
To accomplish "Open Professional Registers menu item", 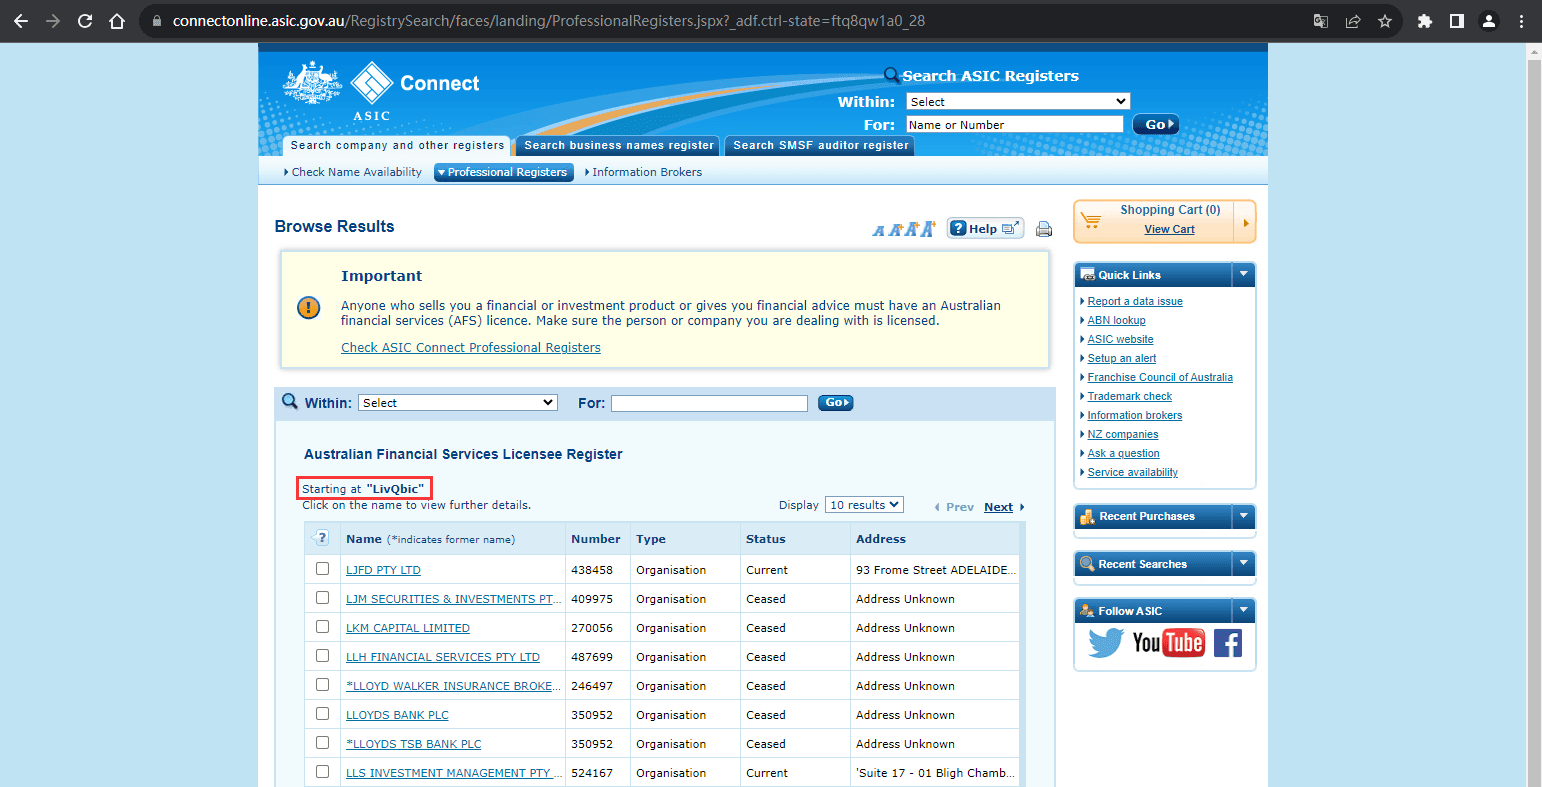I will pyautogui.click(x=504, y=172).
